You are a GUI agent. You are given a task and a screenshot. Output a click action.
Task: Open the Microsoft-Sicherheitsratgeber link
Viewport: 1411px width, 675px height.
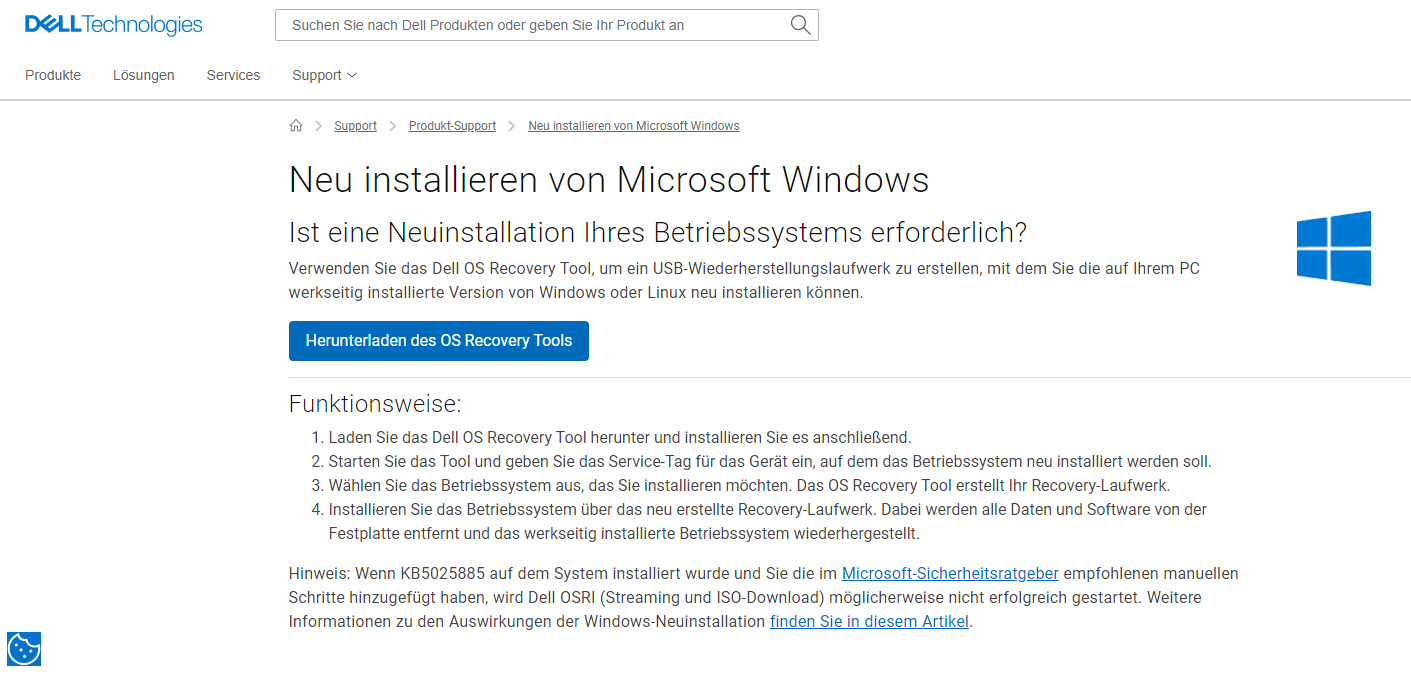[x=950, y=573]
